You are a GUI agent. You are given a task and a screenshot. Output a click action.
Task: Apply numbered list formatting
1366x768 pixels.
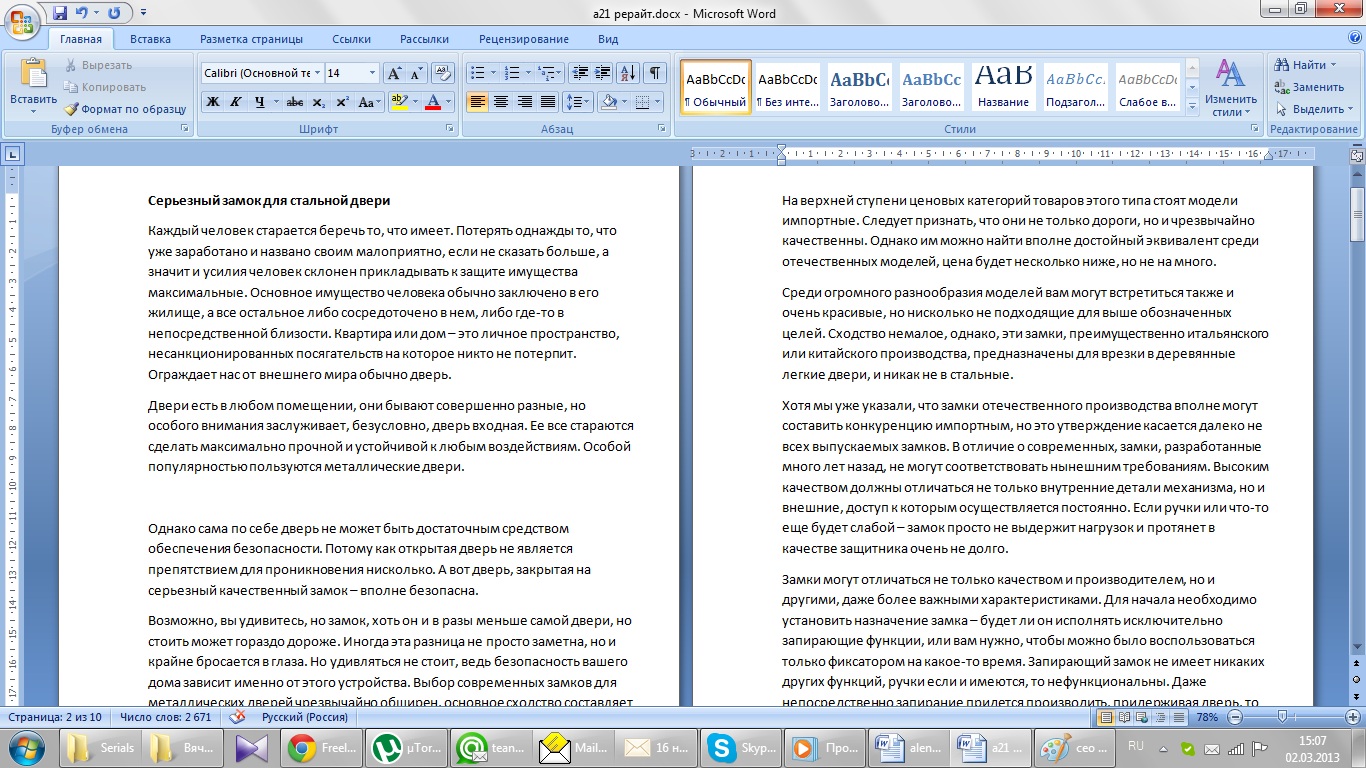tap(512, 73)
